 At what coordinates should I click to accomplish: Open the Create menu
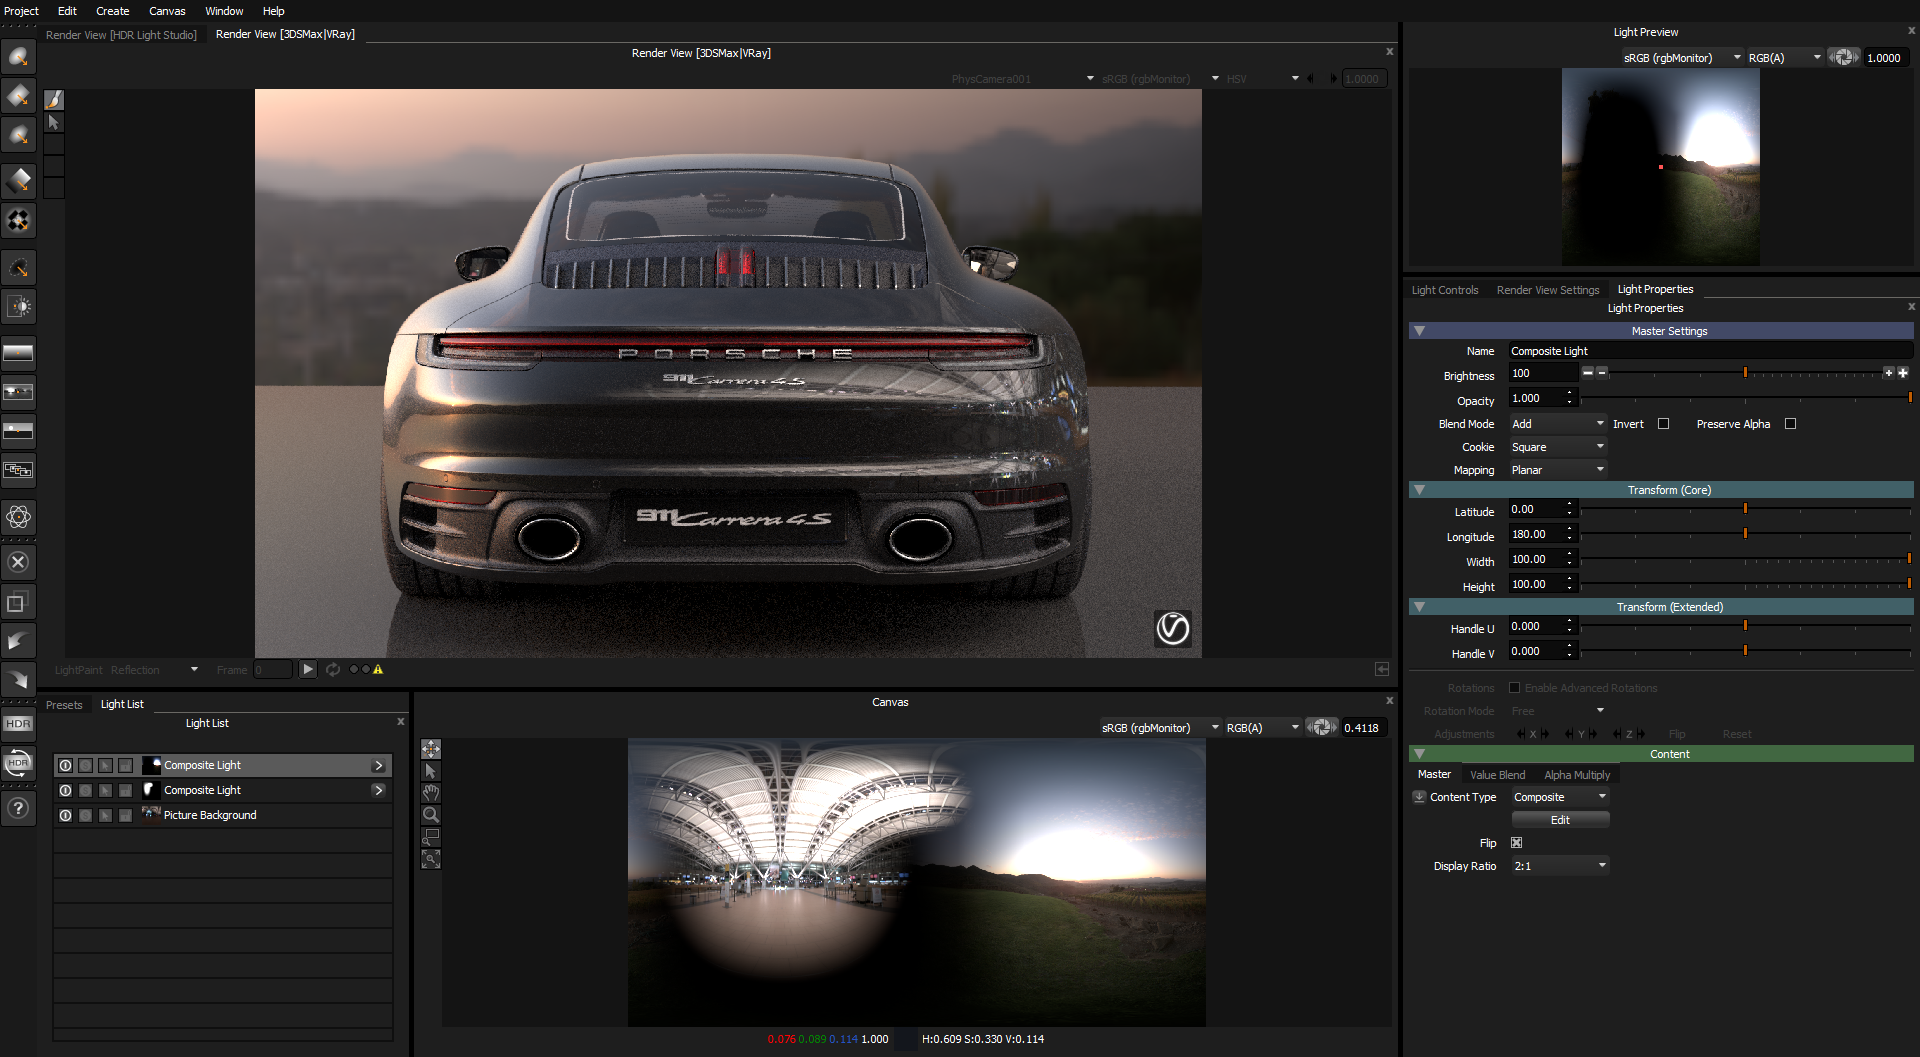click(113, 11)
